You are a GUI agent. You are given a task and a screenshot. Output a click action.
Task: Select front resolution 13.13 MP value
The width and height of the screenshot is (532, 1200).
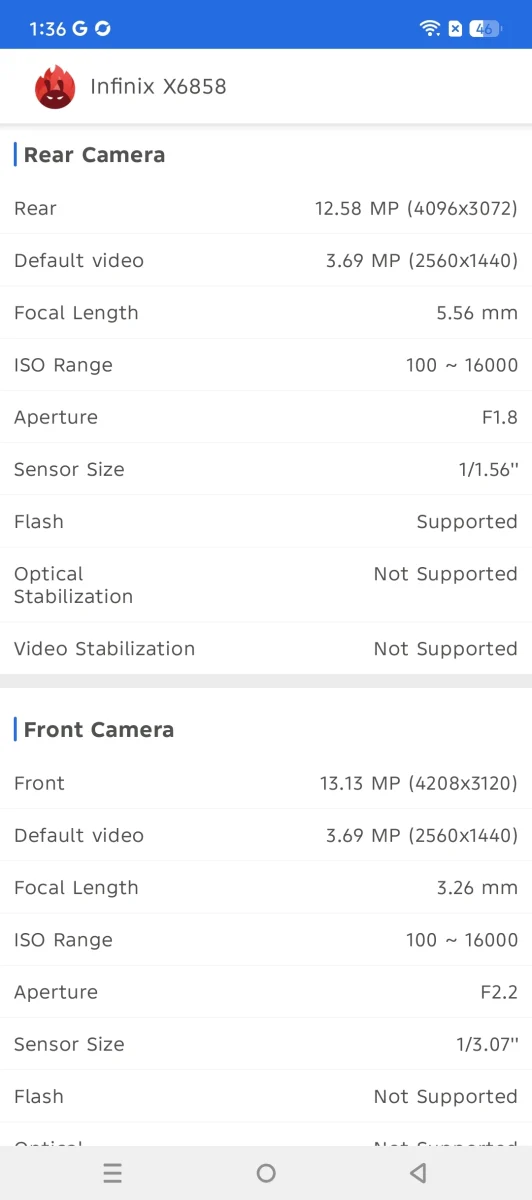[418, 784]
